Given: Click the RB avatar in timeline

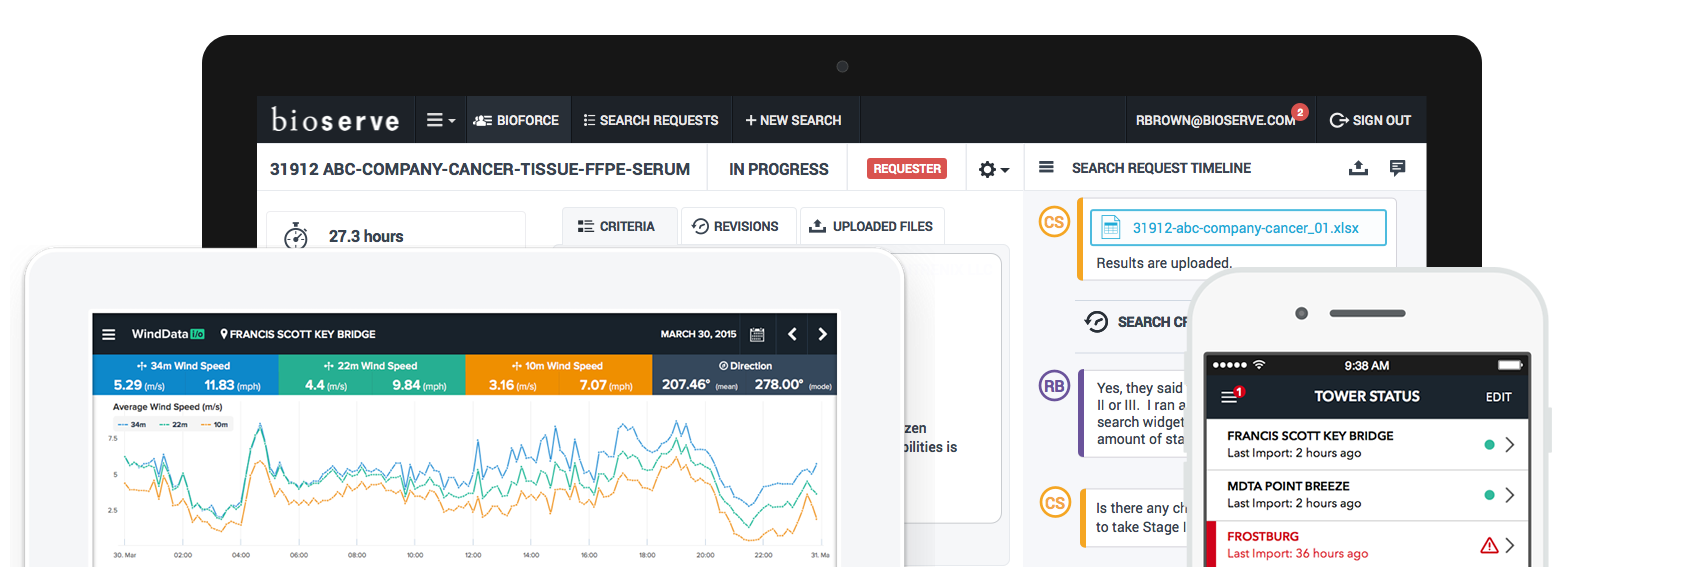Looking at the screenshot, I should pos(1054,386).
